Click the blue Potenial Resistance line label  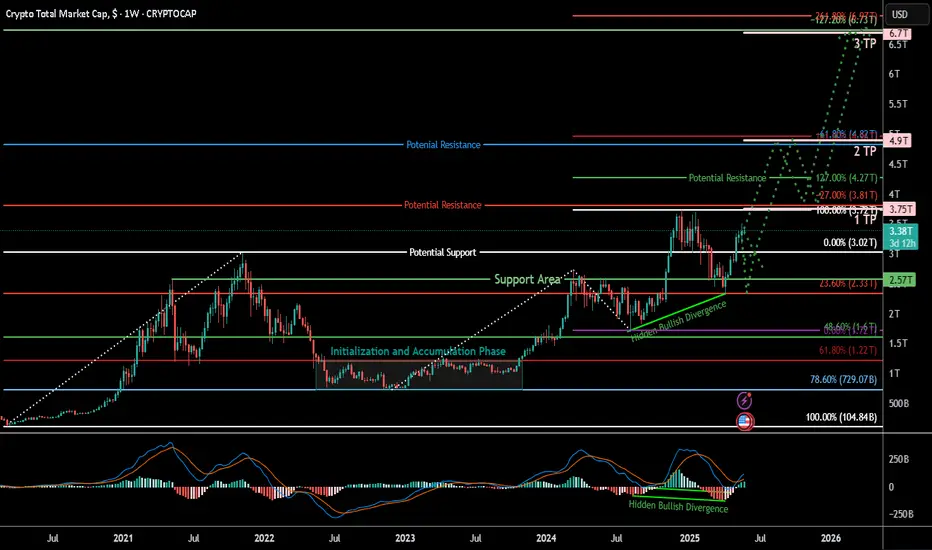tap(443, 144)
